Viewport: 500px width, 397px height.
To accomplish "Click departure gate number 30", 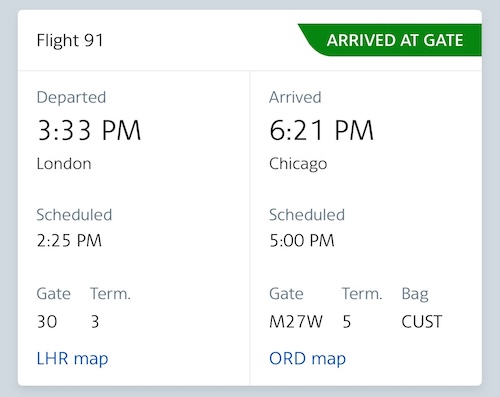I will coord(47,322).
